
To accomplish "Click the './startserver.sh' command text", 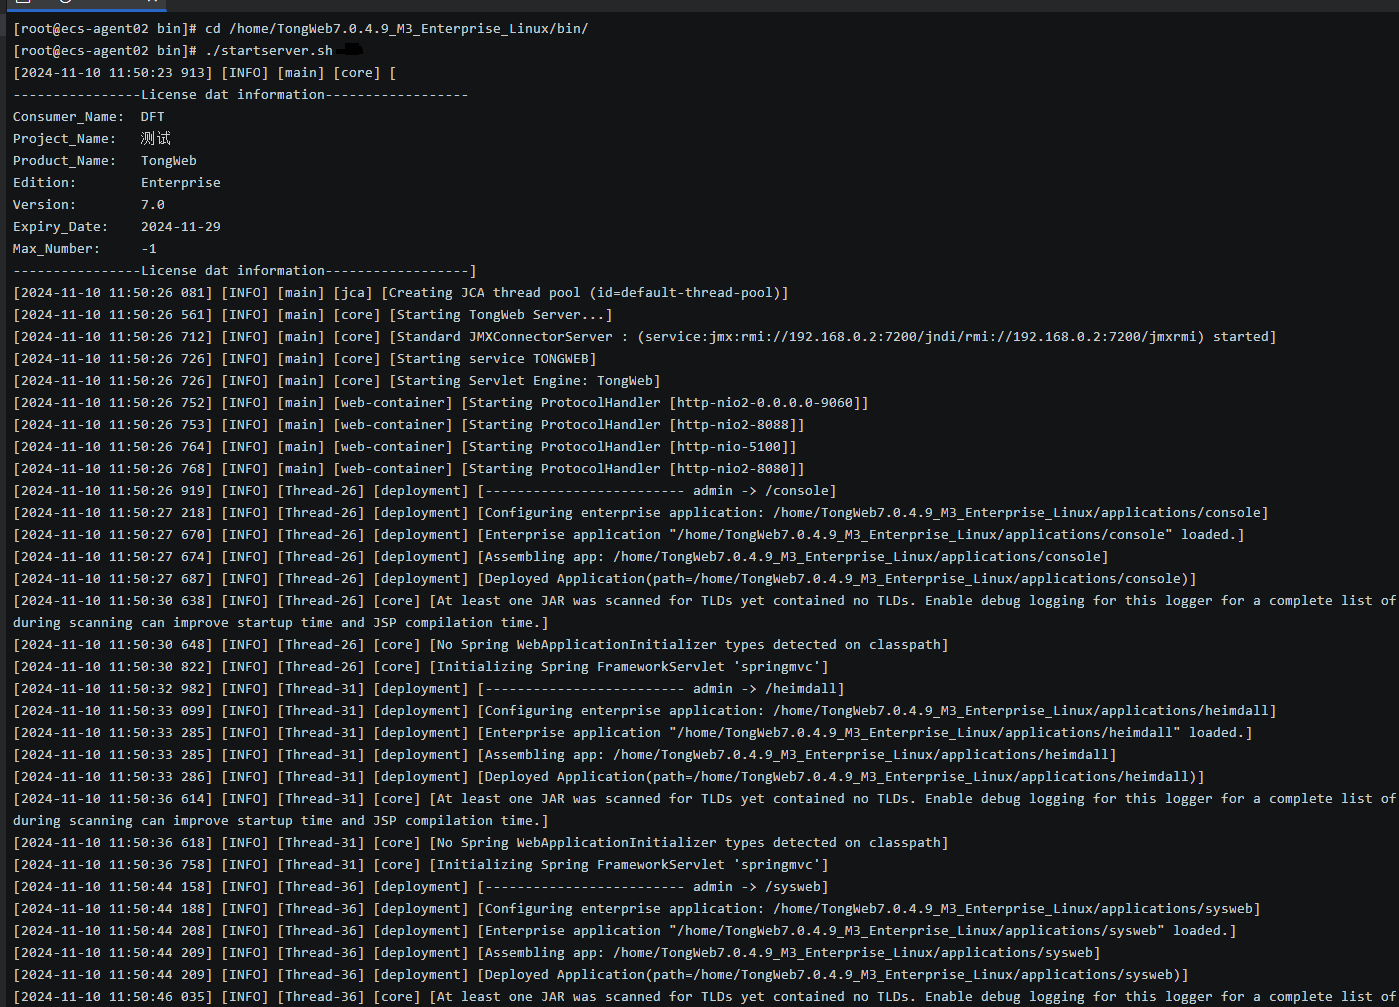I will pyautogui.click(x=269, y=50).
